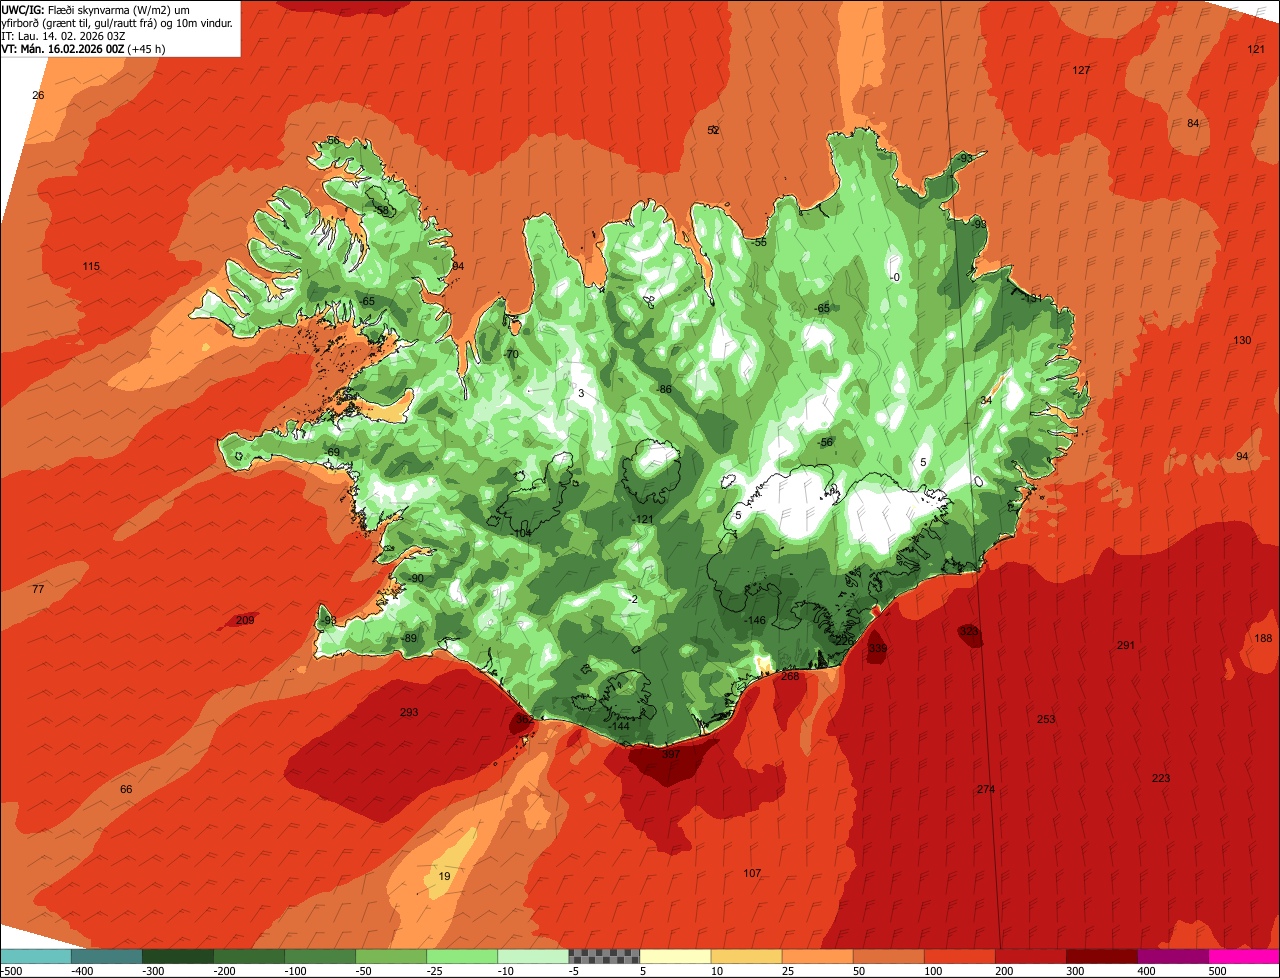
Task: Click the value 130 east of Iceland
Action: click(x=1242, y=340)
